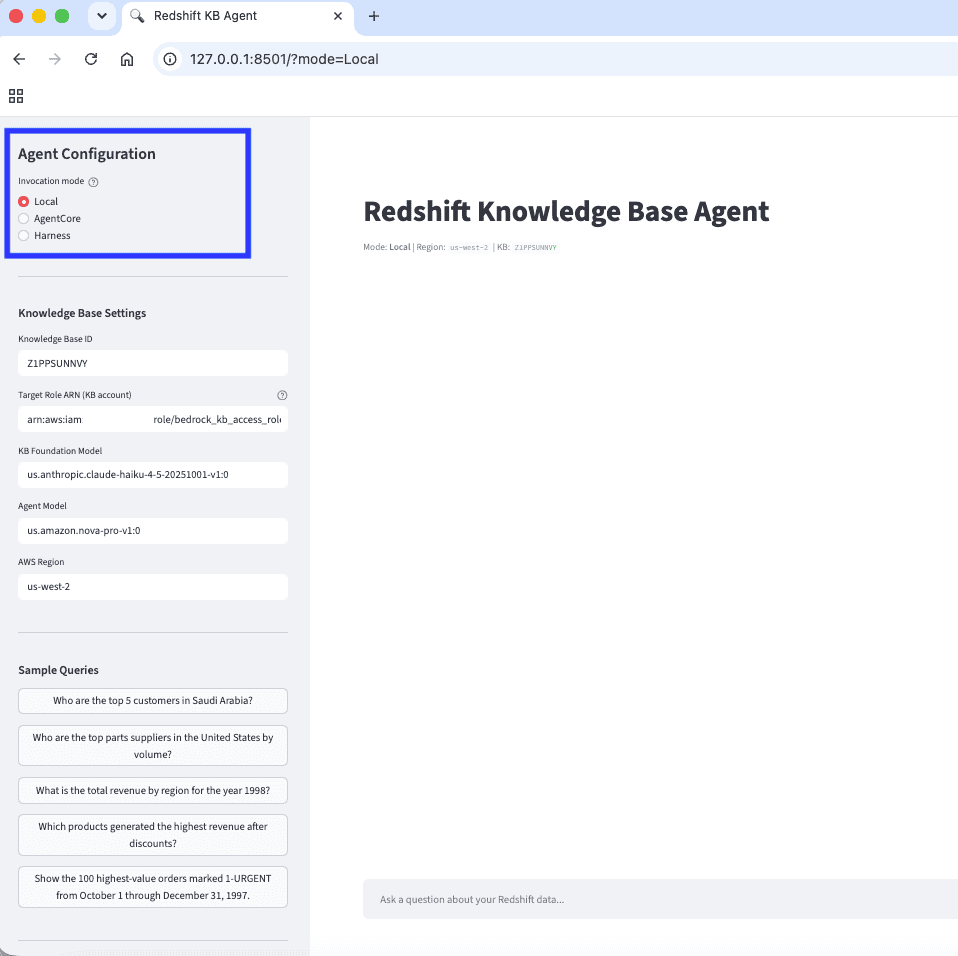Click the Redshift Knowledge Base Agent heading
This screenshot has height=956, width=958.
pos(566,211)
